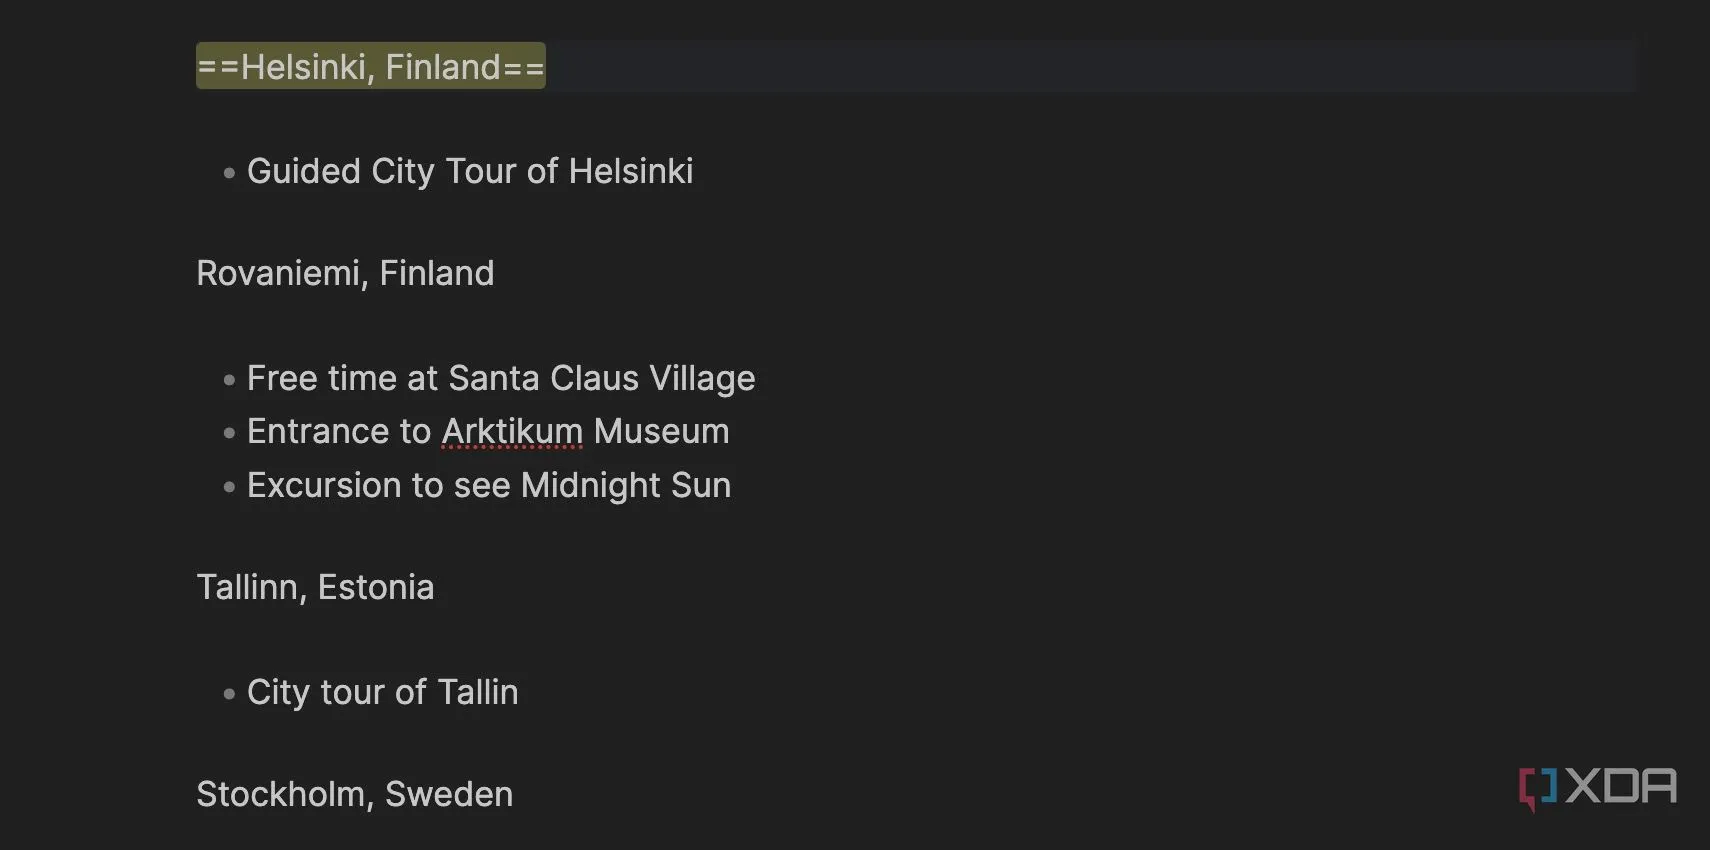Click the City tour of Tallin item
The width and height of the screenshot is (1710, 850).
pyautogui.click(x=383, y=692)
